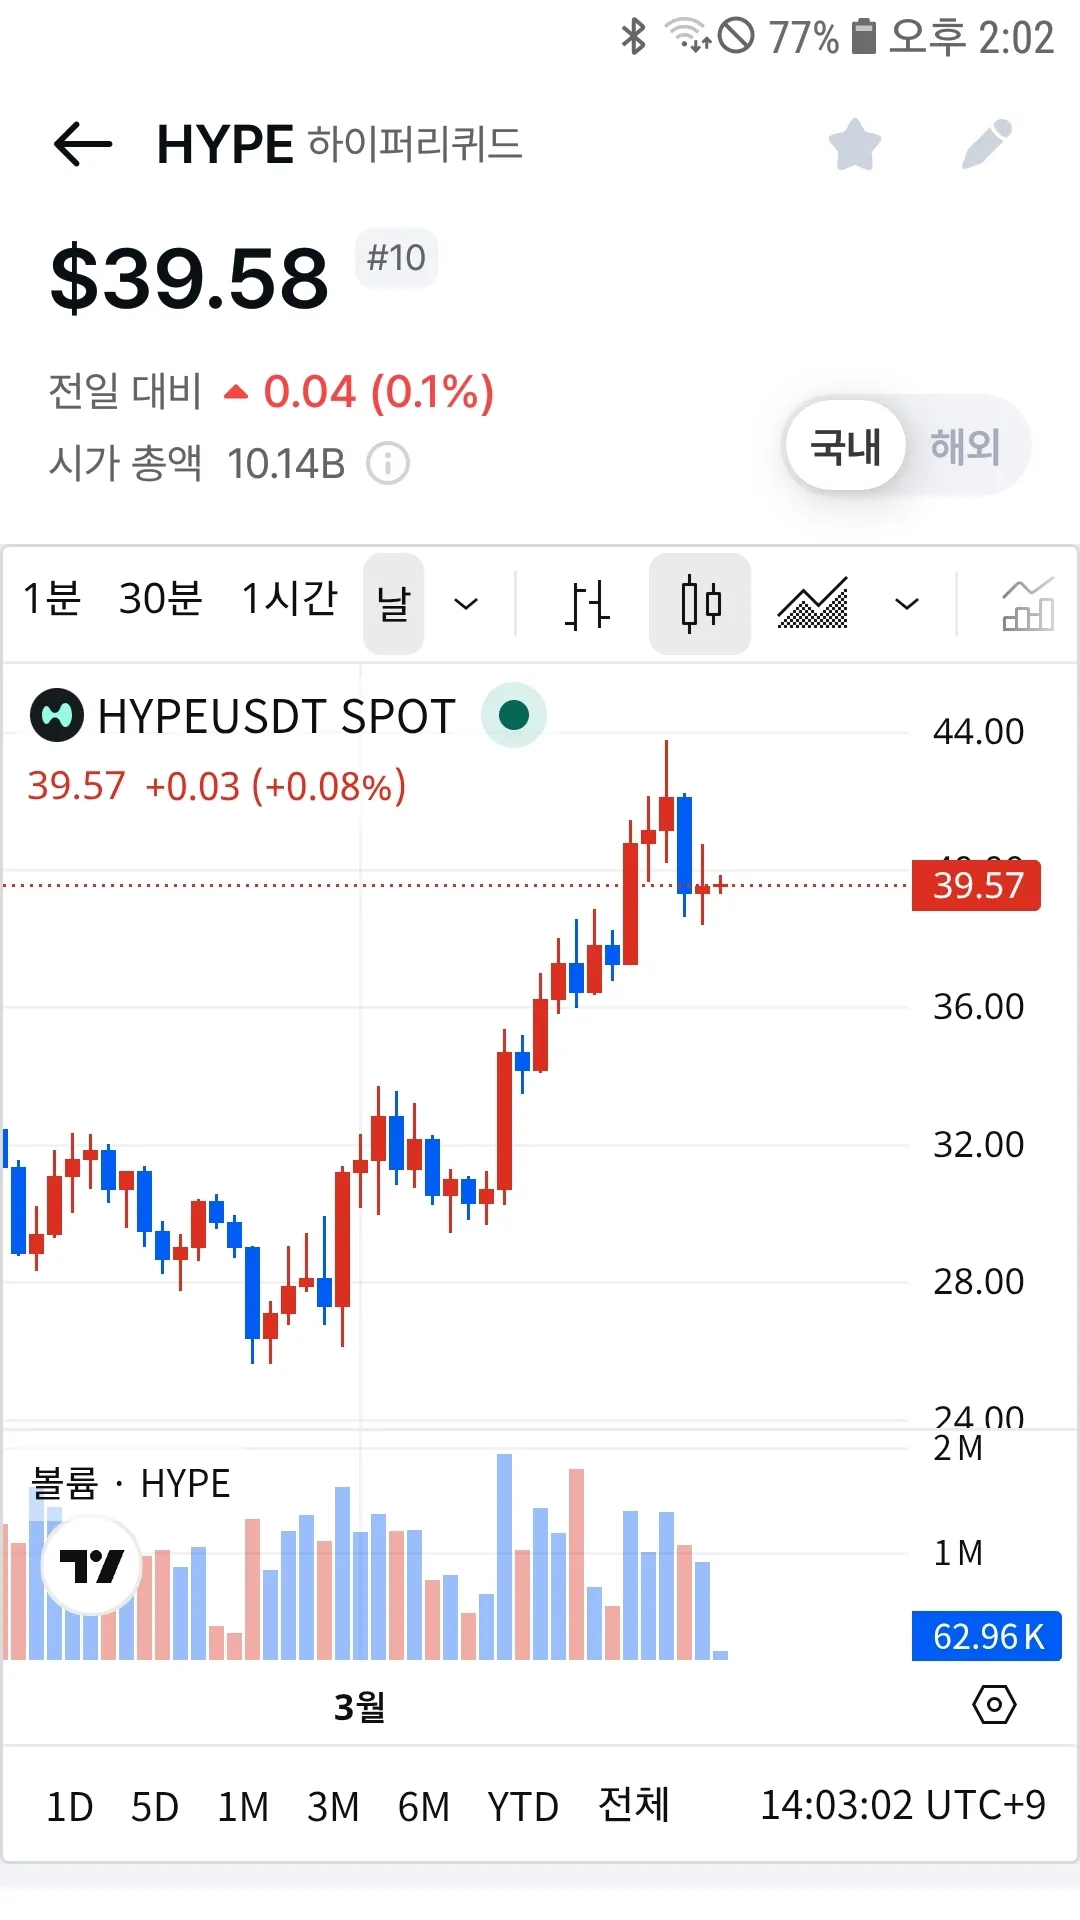This screenshot has width=1080, height=1920.
Task: Select the 1시간 interval tab
Action: pyautogui.click(x=290, y=599)
